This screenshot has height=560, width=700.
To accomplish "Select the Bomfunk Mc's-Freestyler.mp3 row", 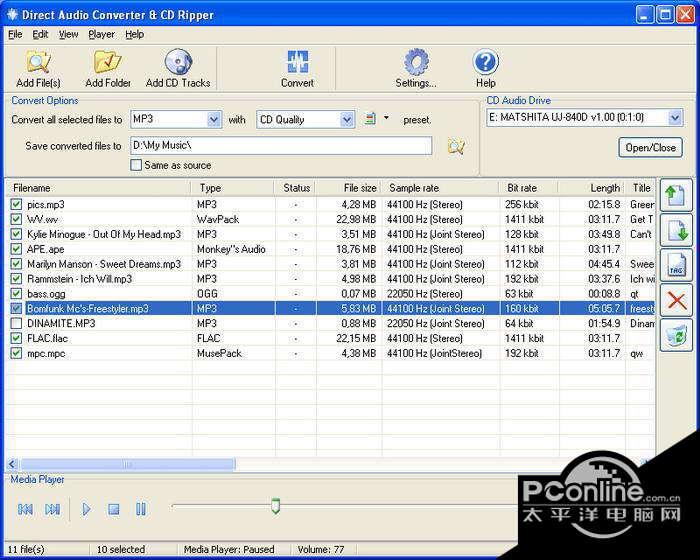I will click(x=331, y=309).
